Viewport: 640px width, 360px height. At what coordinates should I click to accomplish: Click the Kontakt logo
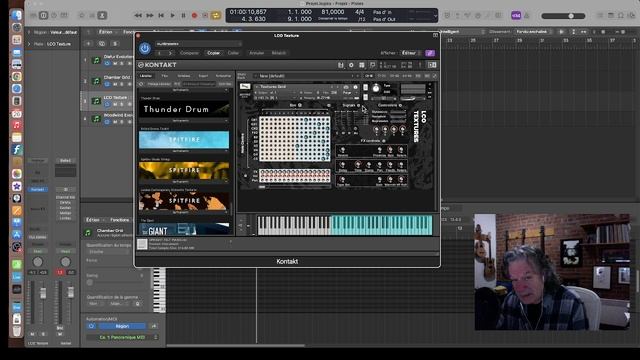(157, 65)
